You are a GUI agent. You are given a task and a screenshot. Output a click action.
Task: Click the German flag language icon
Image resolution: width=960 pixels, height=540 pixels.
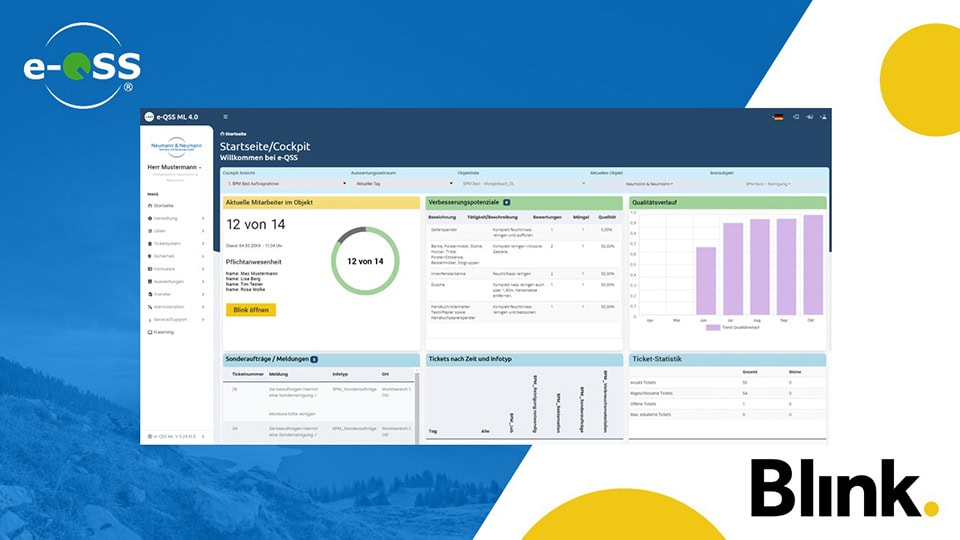click(x=778, y=117)
